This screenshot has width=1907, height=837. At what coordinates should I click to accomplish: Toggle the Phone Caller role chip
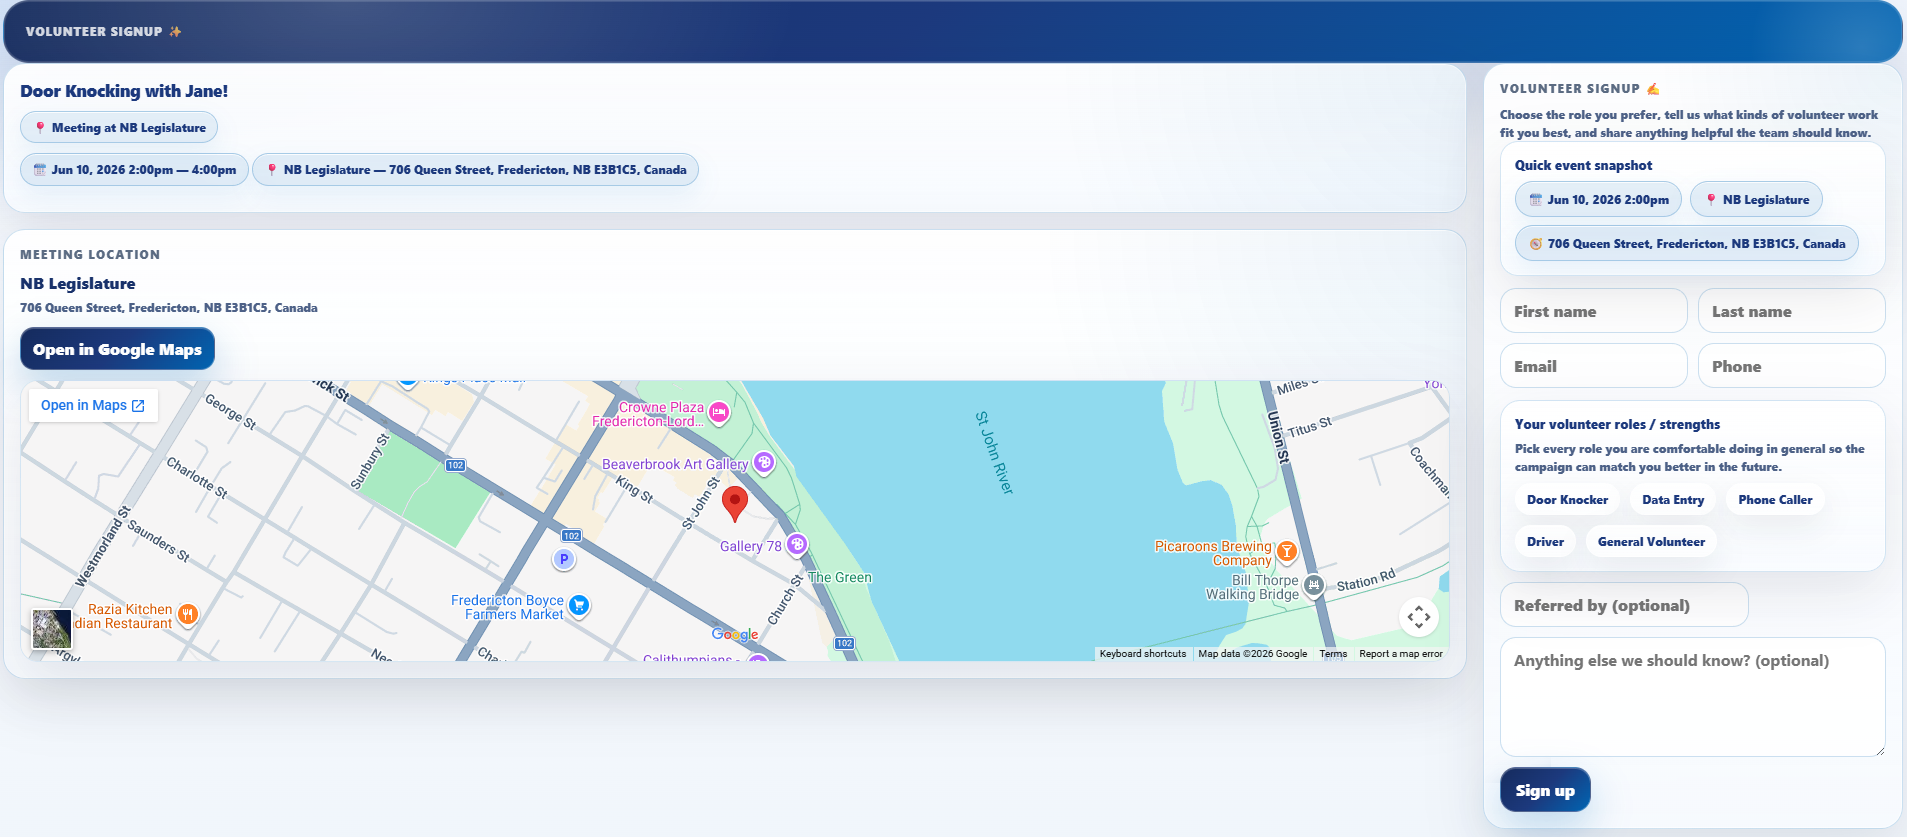pyautogui.click(x=1775, y=500)
